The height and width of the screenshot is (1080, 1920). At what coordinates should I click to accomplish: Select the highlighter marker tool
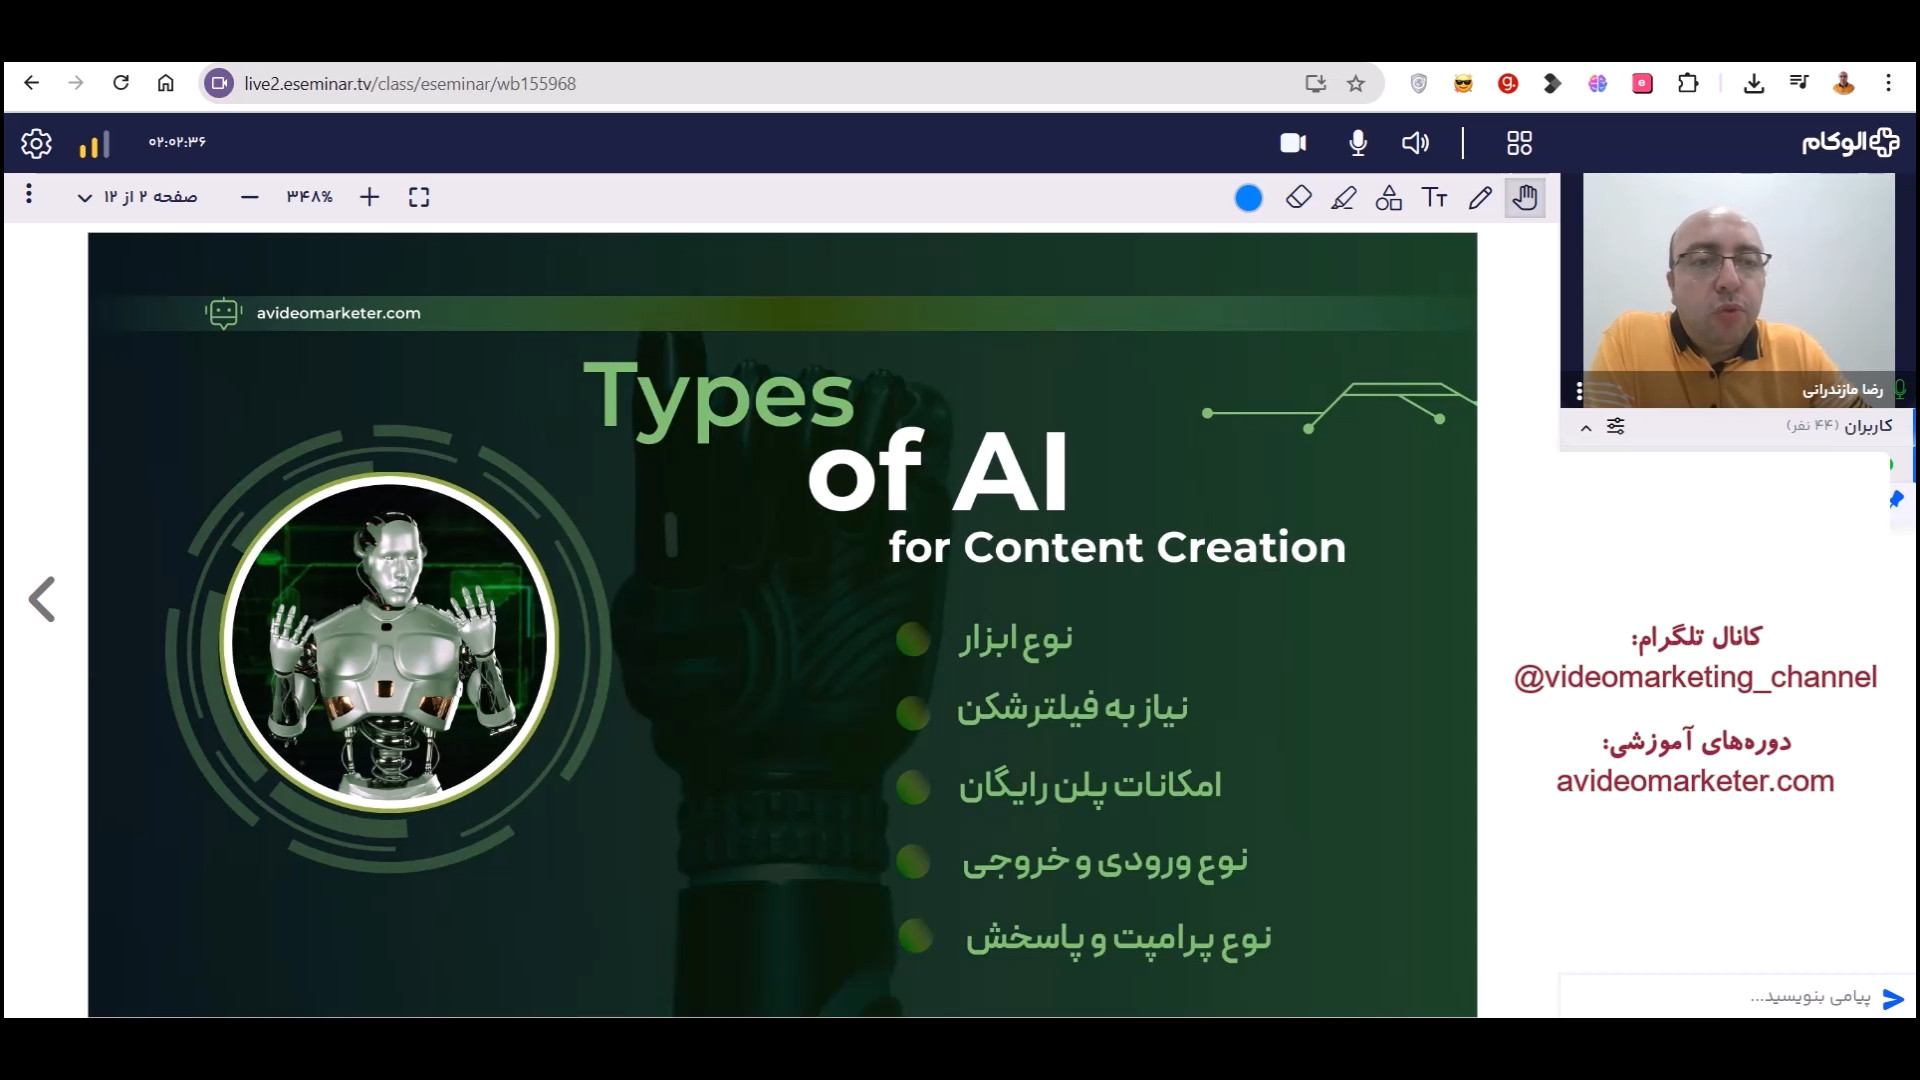click(1343, 198)
